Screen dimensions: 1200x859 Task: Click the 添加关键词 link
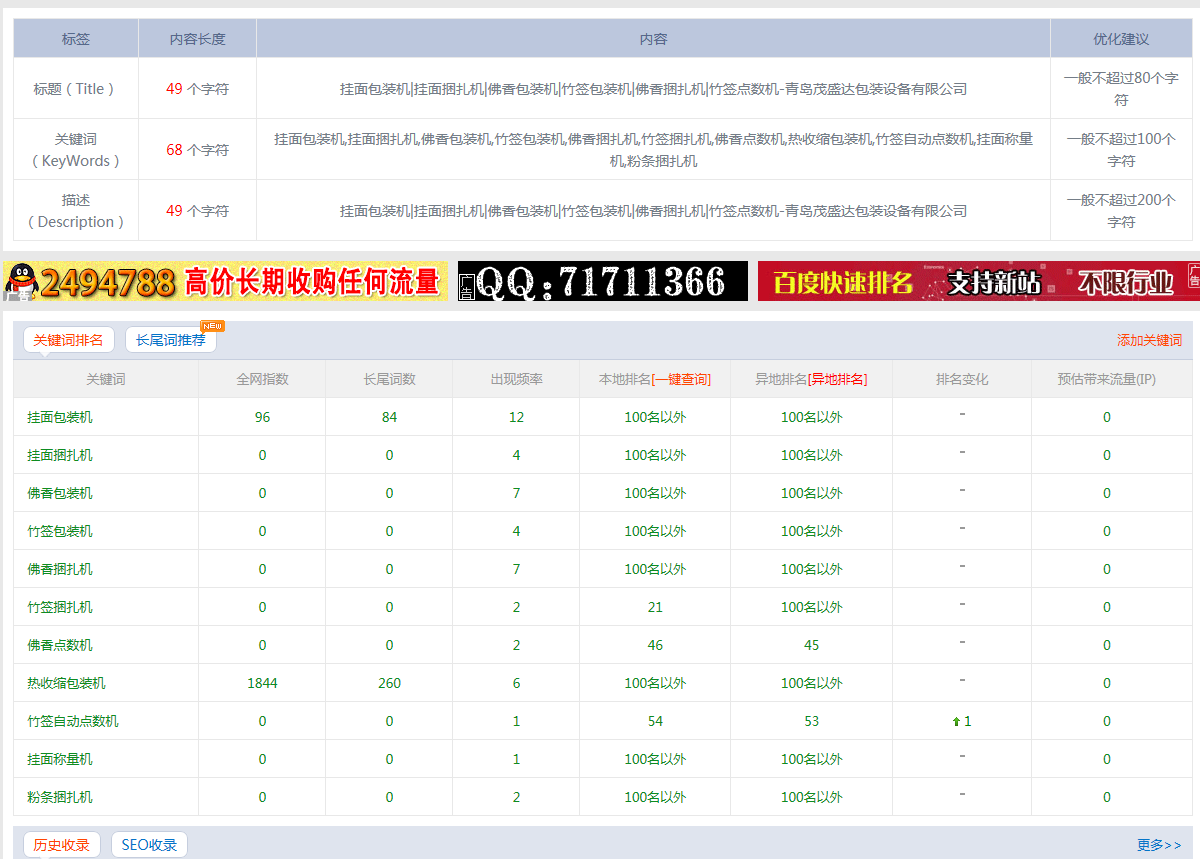(1149, 340)
